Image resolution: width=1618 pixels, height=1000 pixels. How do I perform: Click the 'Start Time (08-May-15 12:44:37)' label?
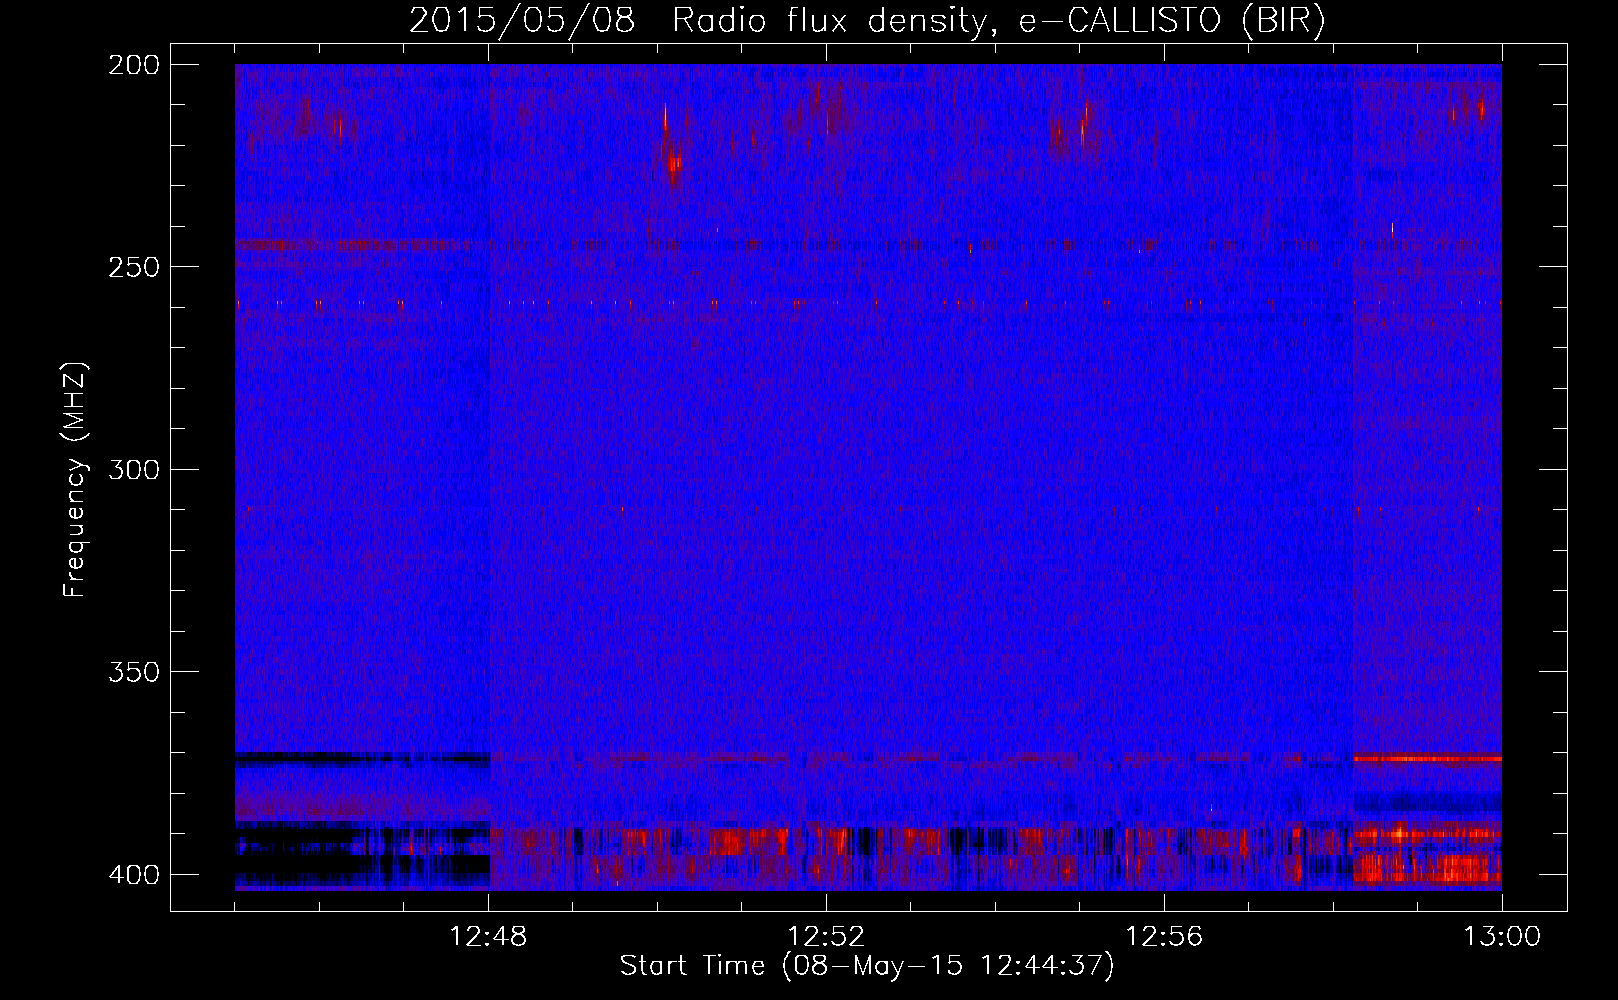point(866,966)
